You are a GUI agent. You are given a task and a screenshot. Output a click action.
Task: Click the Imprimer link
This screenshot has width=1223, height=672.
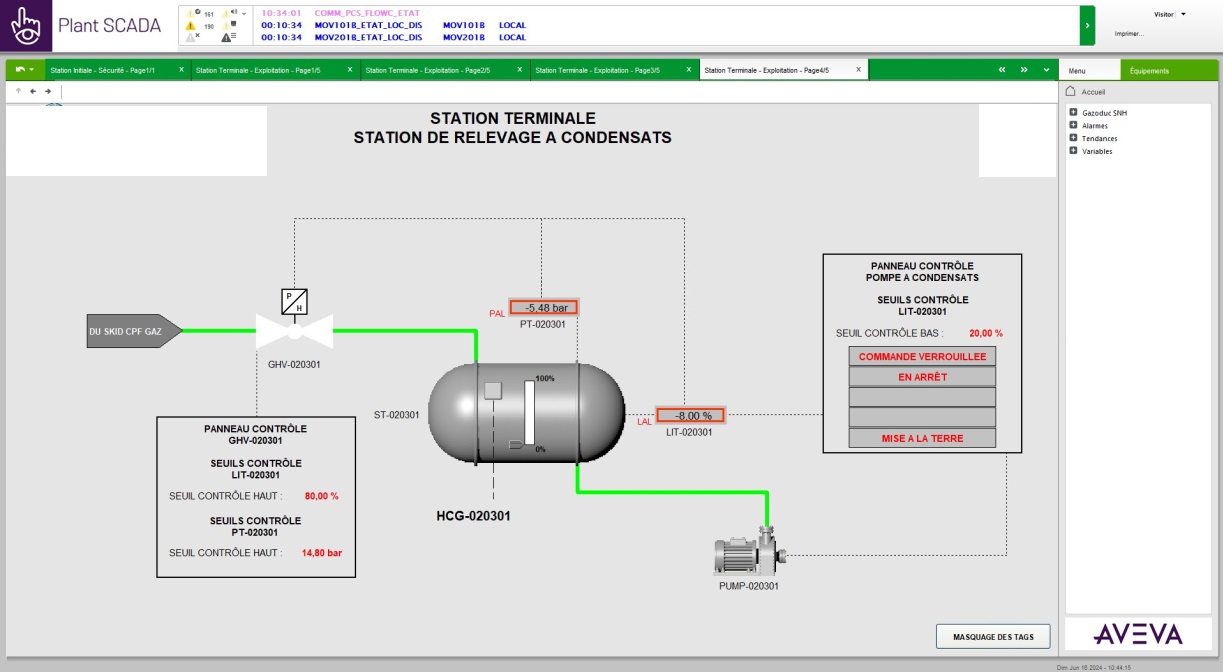click(x=1129, y=33)
